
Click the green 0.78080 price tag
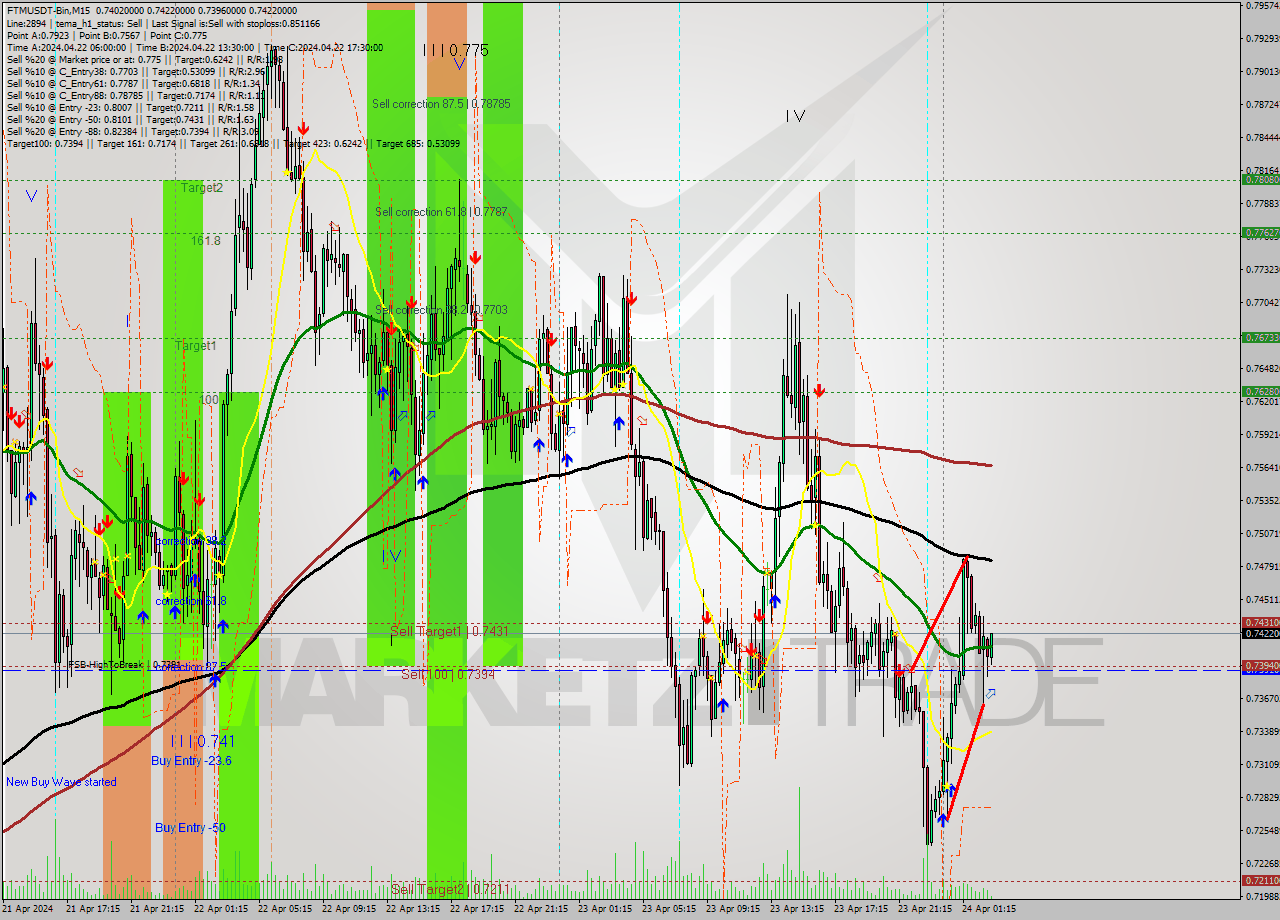(x=1260, y=180)
